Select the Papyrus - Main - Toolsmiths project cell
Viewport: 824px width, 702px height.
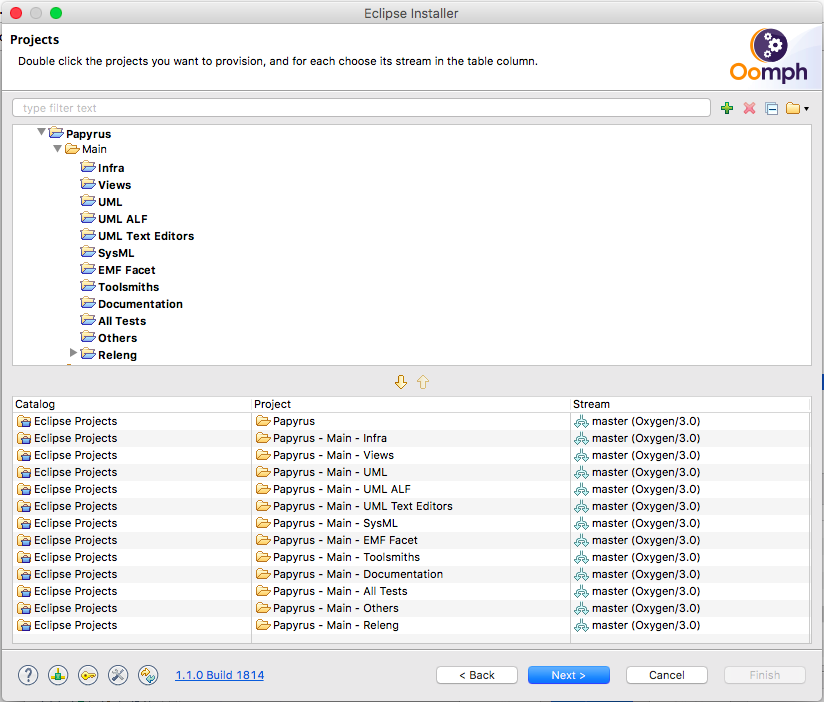411,557
